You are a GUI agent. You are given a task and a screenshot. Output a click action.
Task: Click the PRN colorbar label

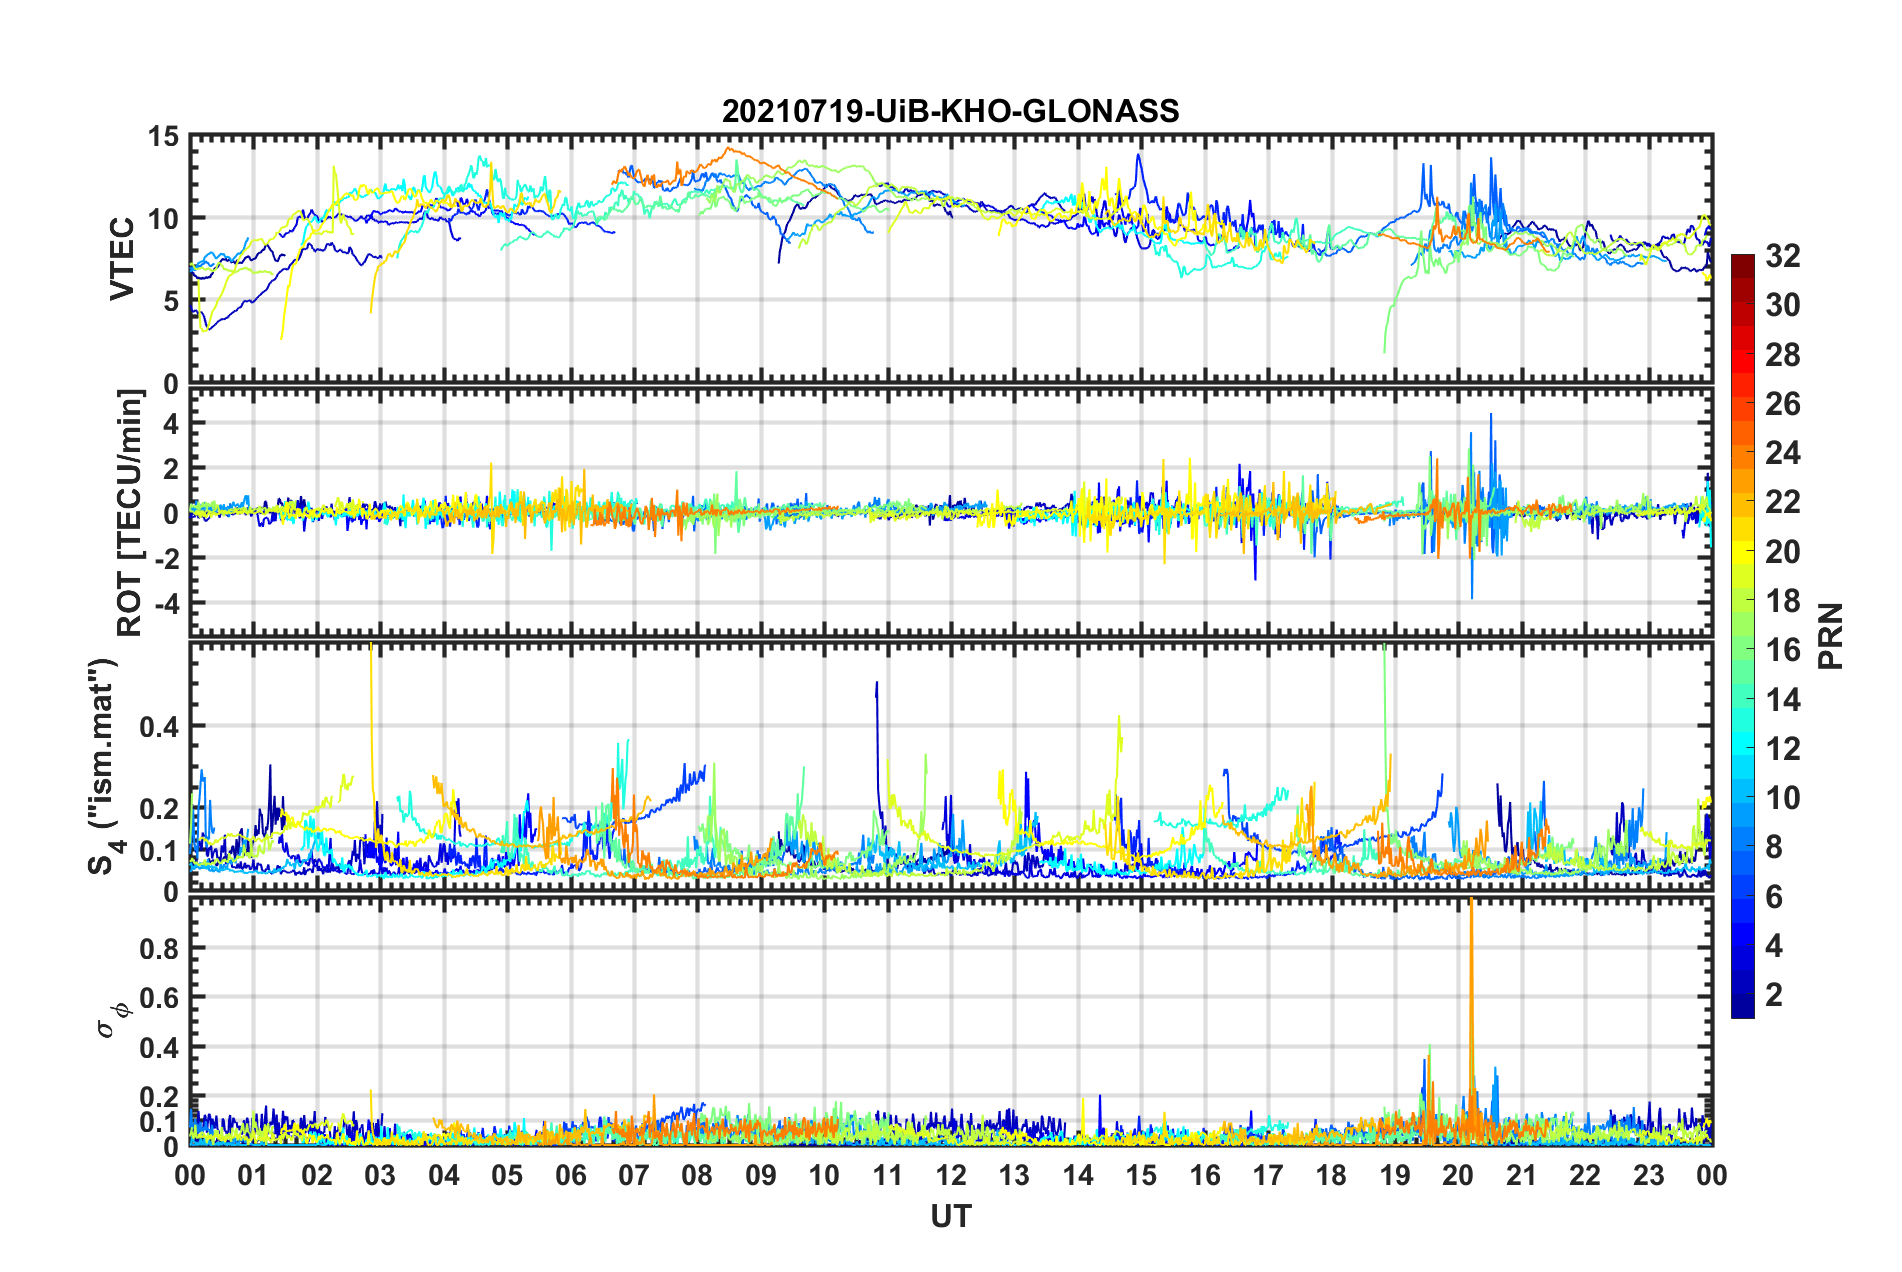pyautogui.click(x=1831, y=636)
